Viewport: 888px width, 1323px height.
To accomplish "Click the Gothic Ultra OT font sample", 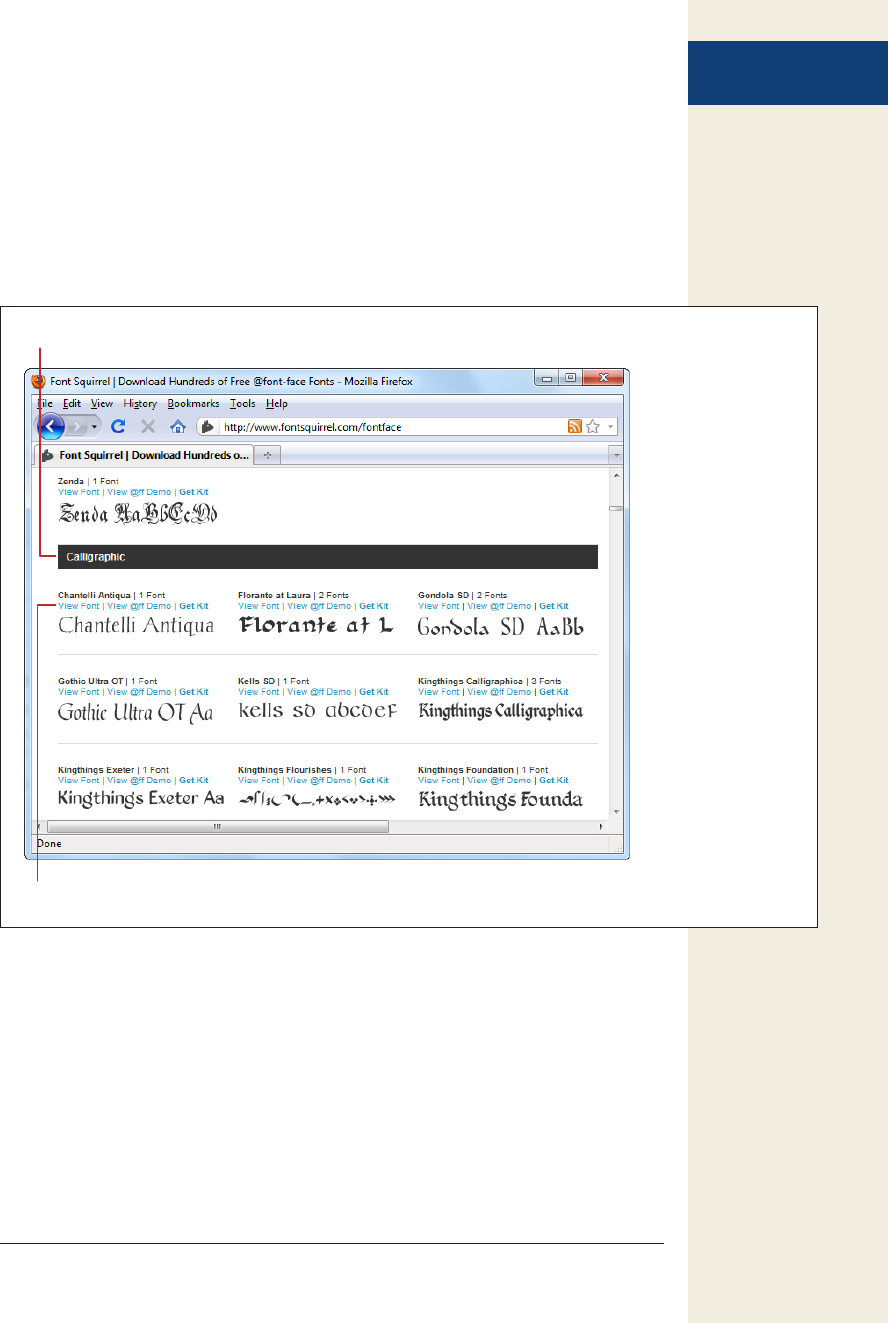I will coord(136,712).
